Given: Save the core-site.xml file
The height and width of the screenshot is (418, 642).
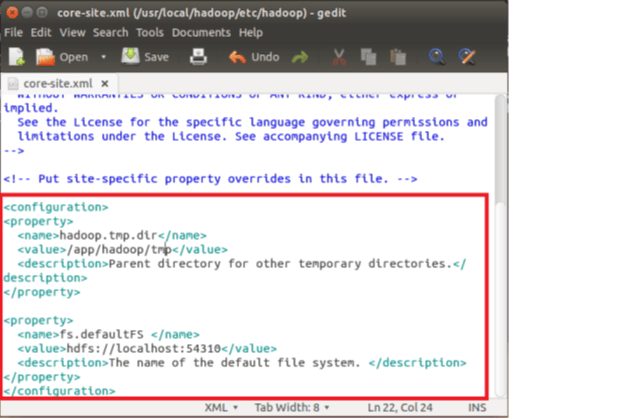Looking at the screenshot, I should click(145, 57).
